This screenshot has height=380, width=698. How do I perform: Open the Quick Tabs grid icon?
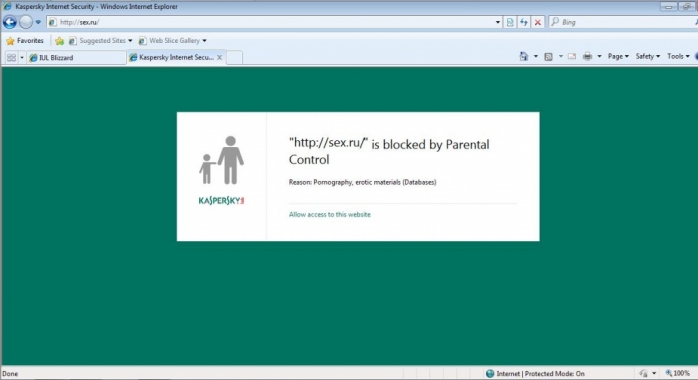click(x=11, y=57)
